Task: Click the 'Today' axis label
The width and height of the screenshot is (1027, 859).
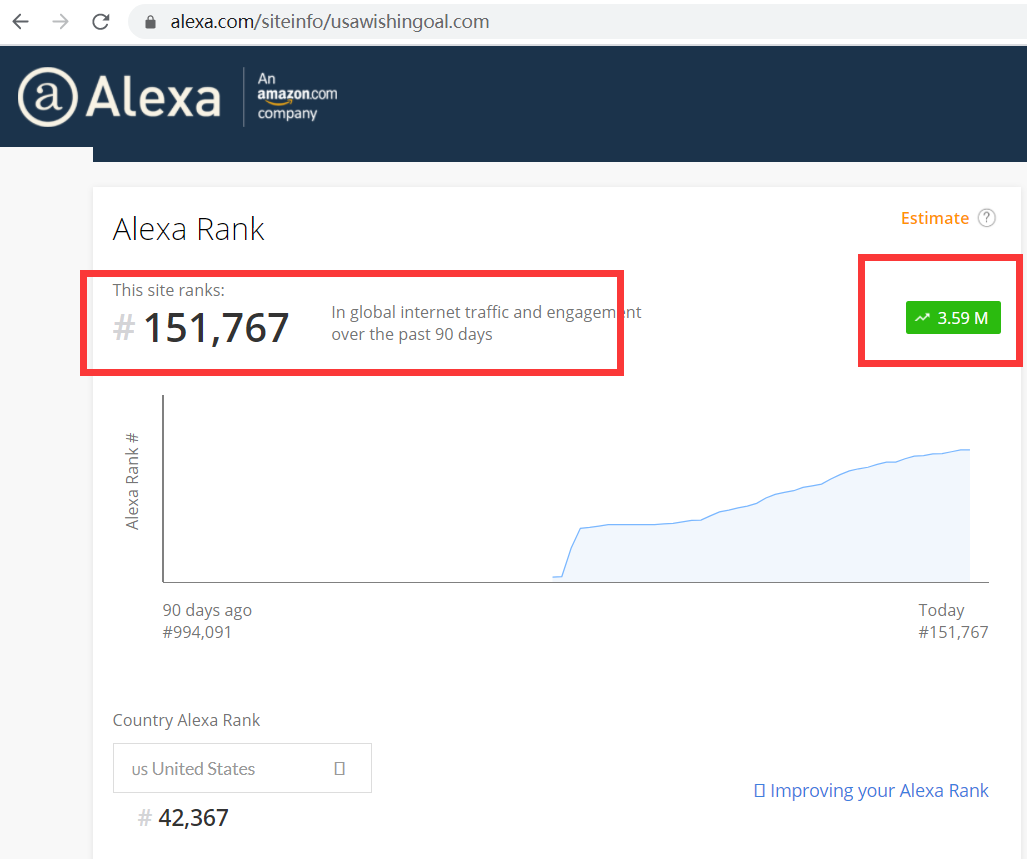Action: (x=941, y=610)
